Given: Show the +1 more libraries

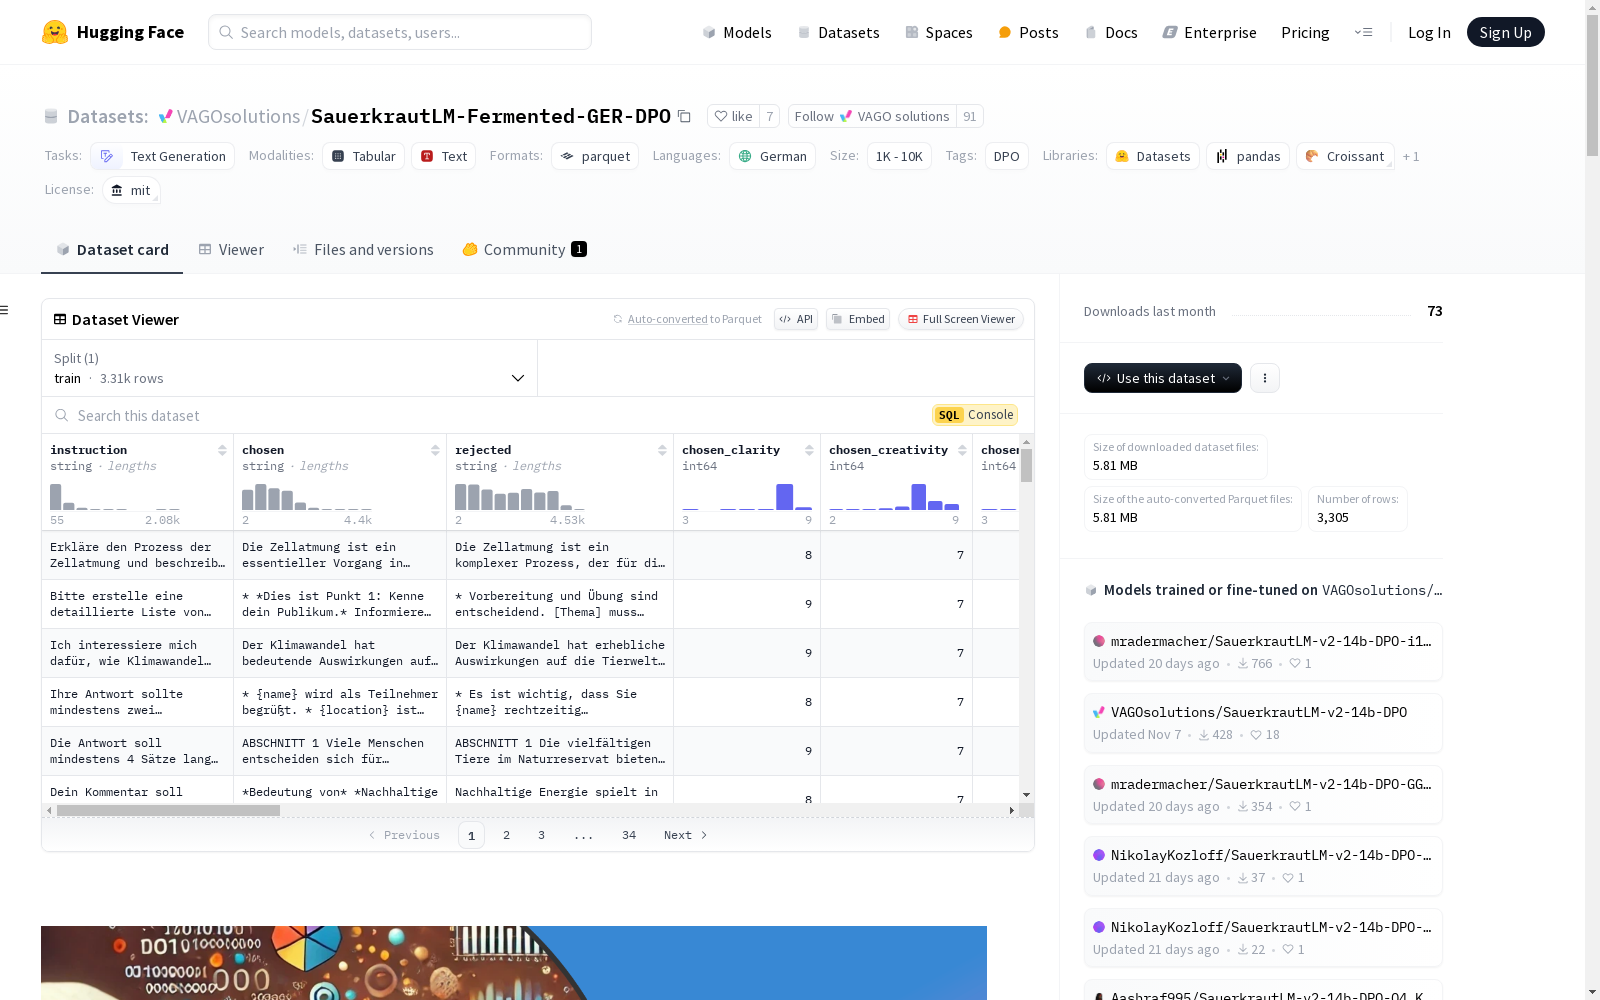Looking at the screenshot, I should point(1411,156).
